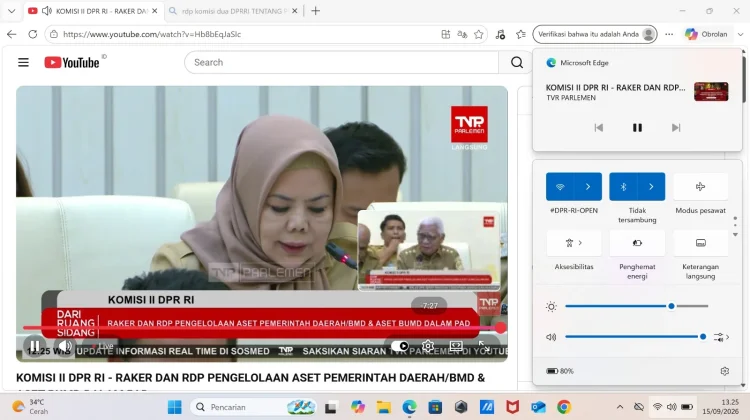
Task: Click the YouTube Search input field
Action: (x=342, y=63)
